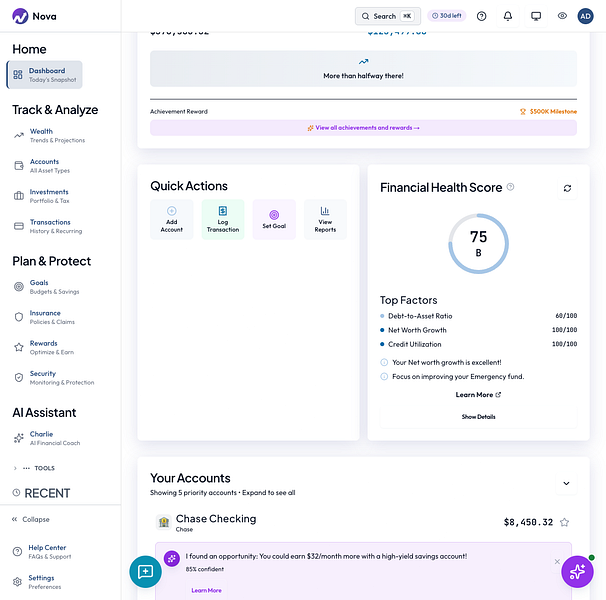The image size is (606, 600).
Task: Click Debt-to-Asset Ratio factor
Action: pos(478,316)
